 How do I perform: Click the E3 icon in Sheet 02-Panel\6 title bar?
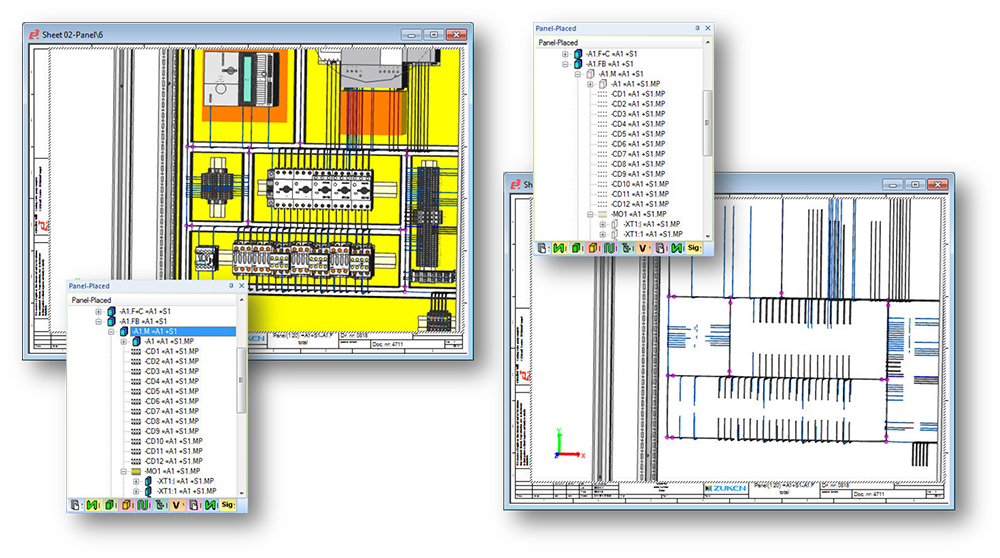[x=33, y=33]
